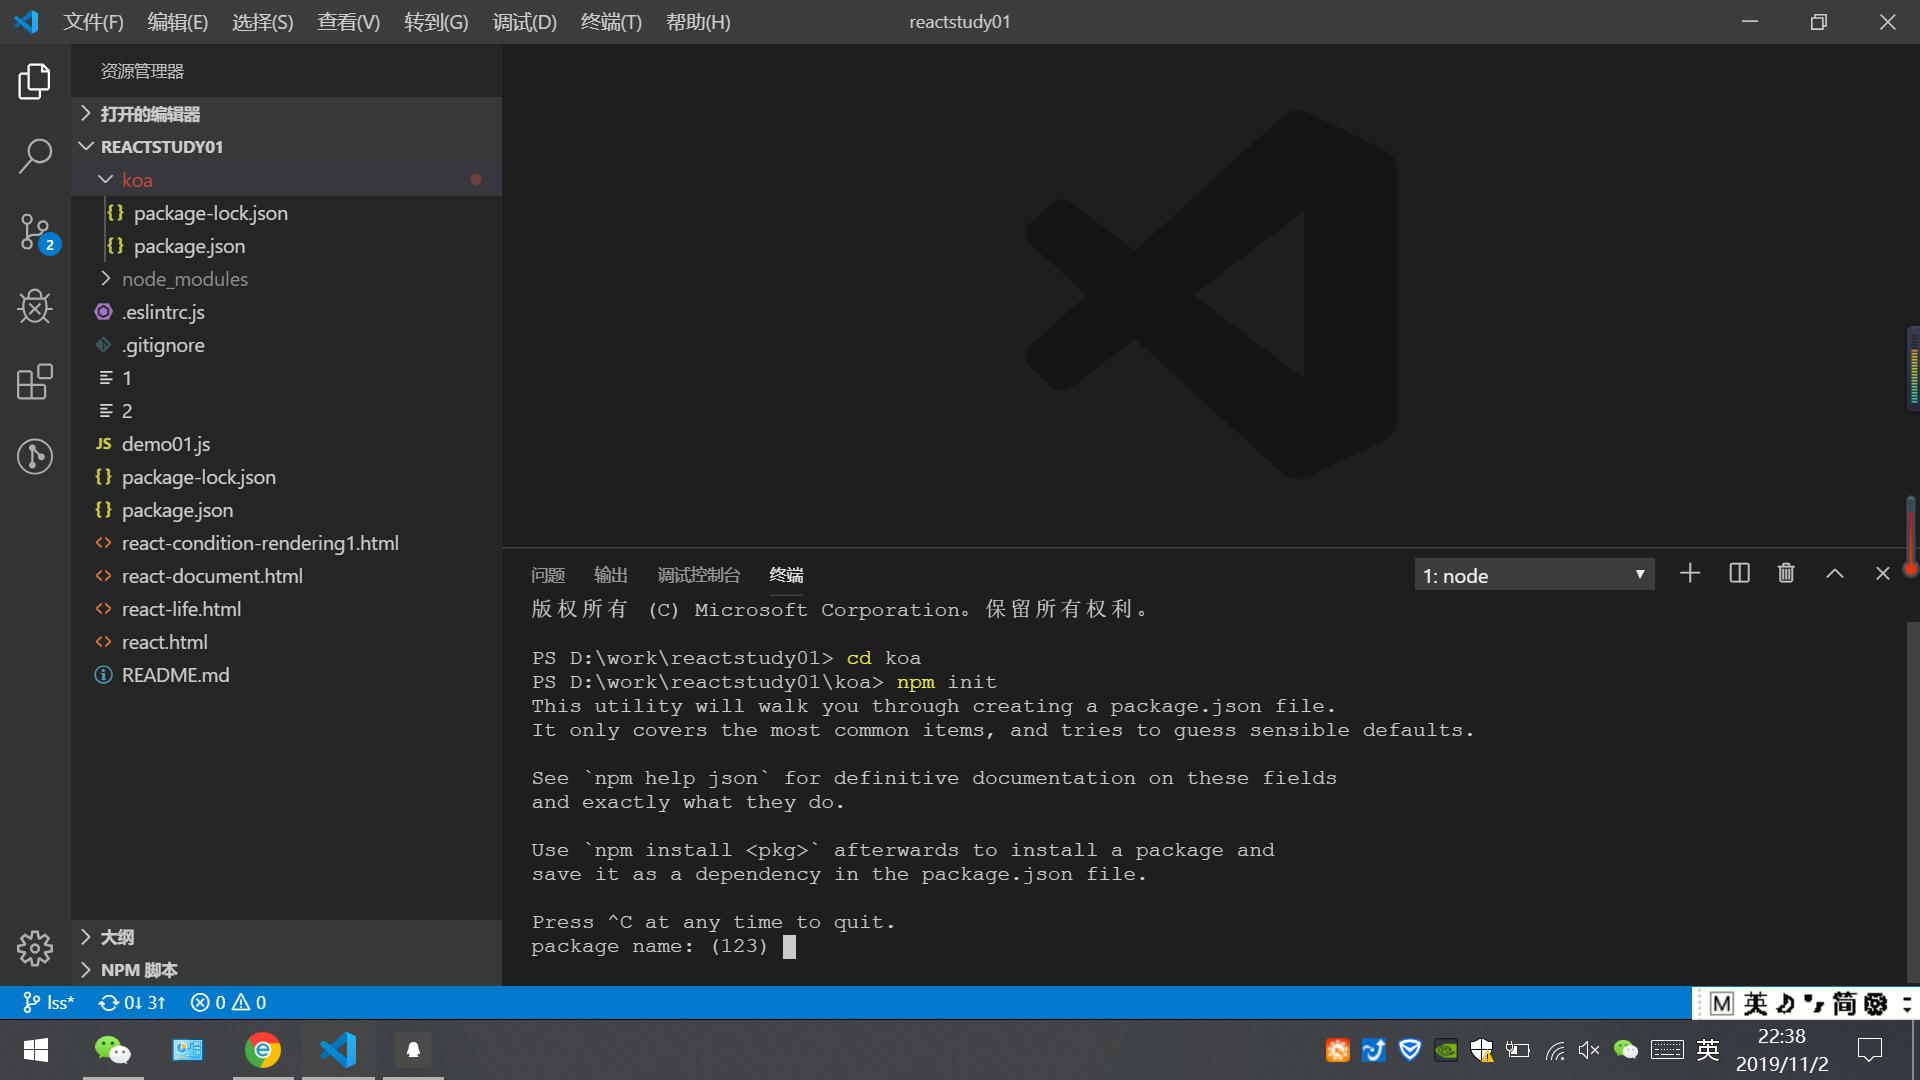Split the terminal panel

click(x=1739, y=573)
